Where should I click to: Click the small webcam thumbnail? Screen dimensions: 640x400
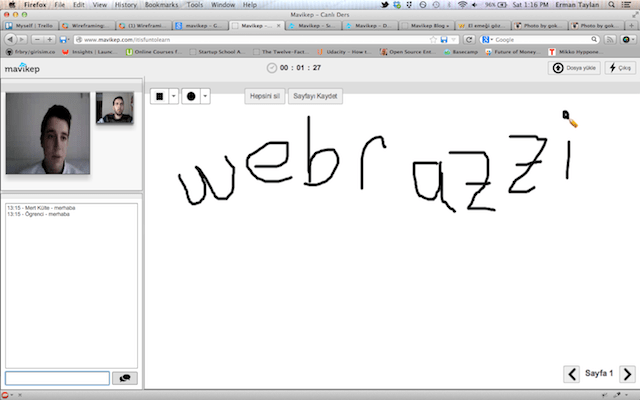point(114,108)
